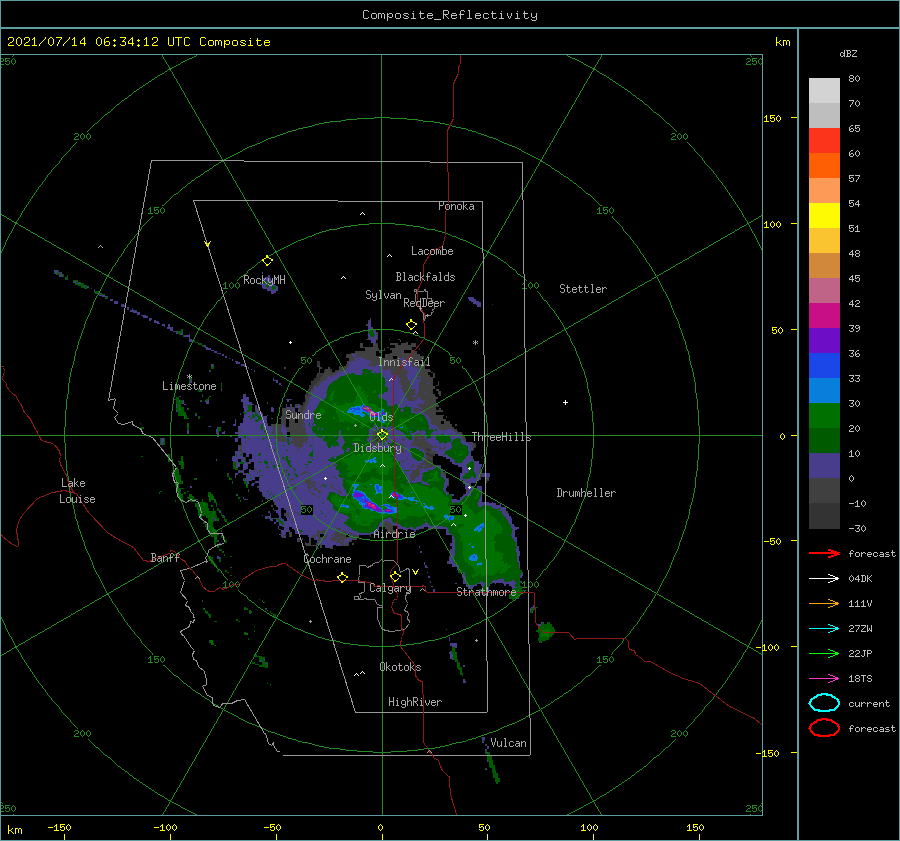Click the Sundre town label
Image resolution: width=900 pixels, height=841 pixels.
303,414
